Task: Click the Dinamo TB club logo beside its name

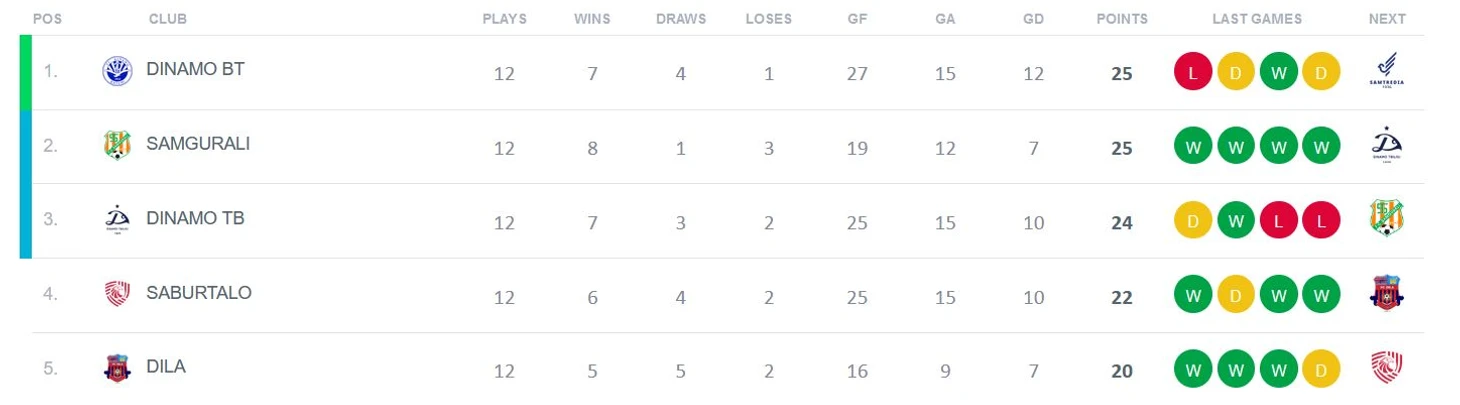Action: click(117, 220)
